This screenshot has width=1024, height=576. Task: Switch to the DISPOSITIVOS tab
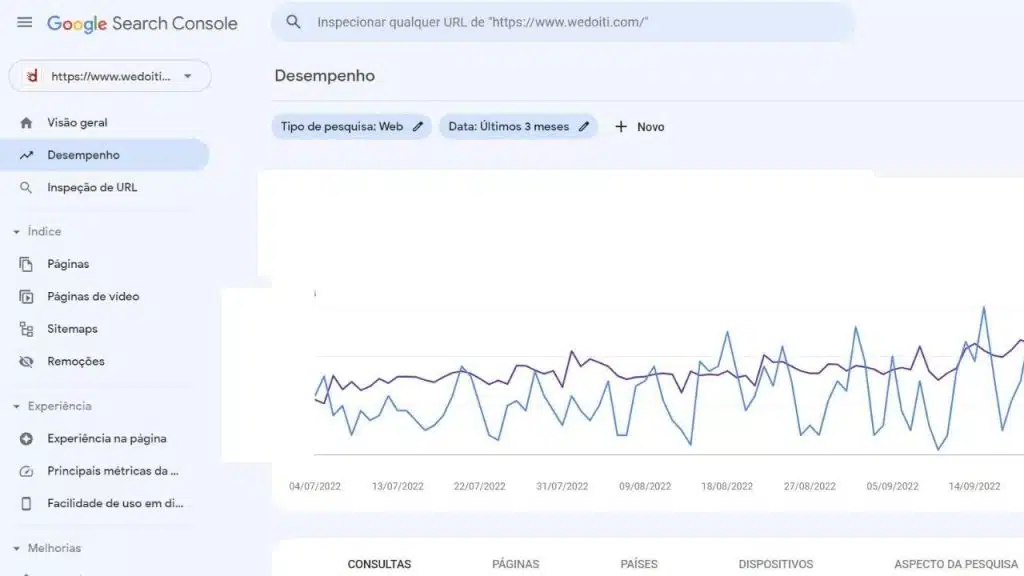point(775,564)
